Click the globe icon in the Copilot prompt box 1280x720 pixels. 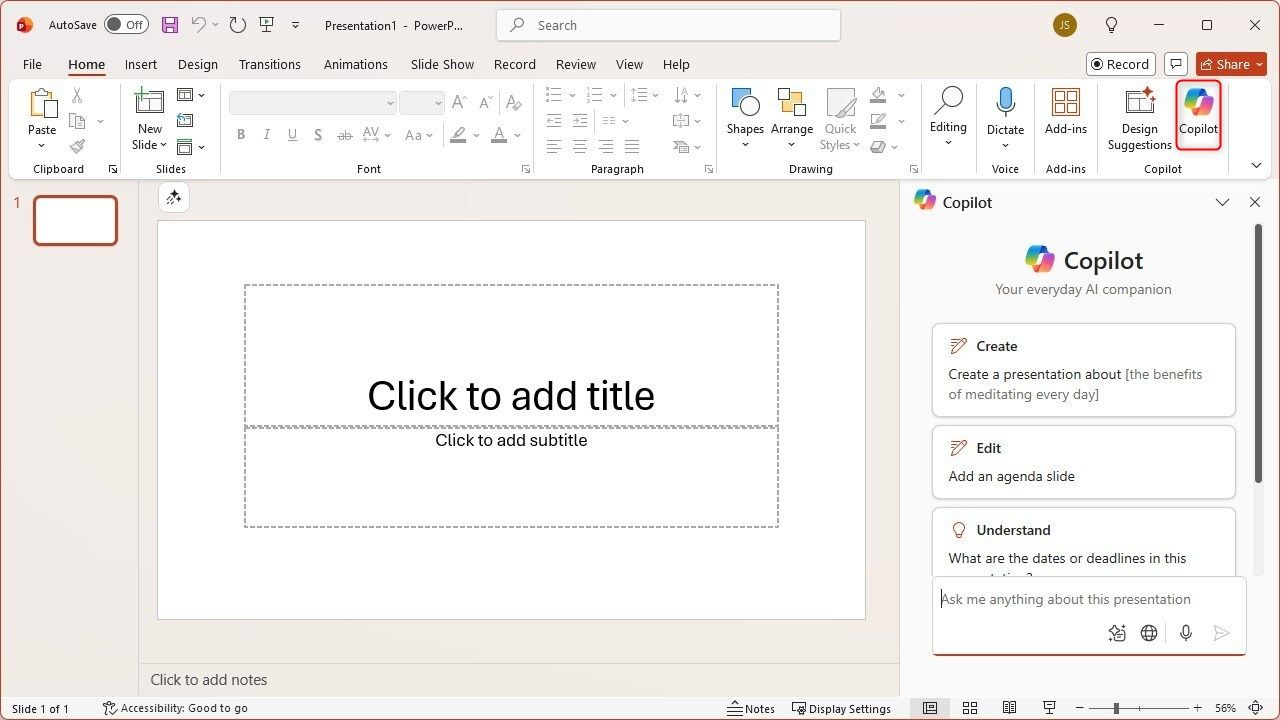pyautogui.click(x=1149, y=633)
